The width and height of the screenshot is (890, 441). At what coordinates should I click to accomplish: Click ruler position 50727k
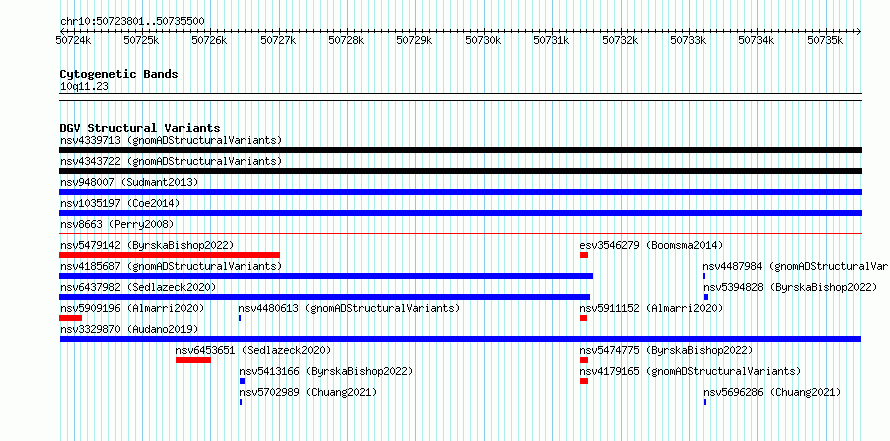(x=278, y=40)
